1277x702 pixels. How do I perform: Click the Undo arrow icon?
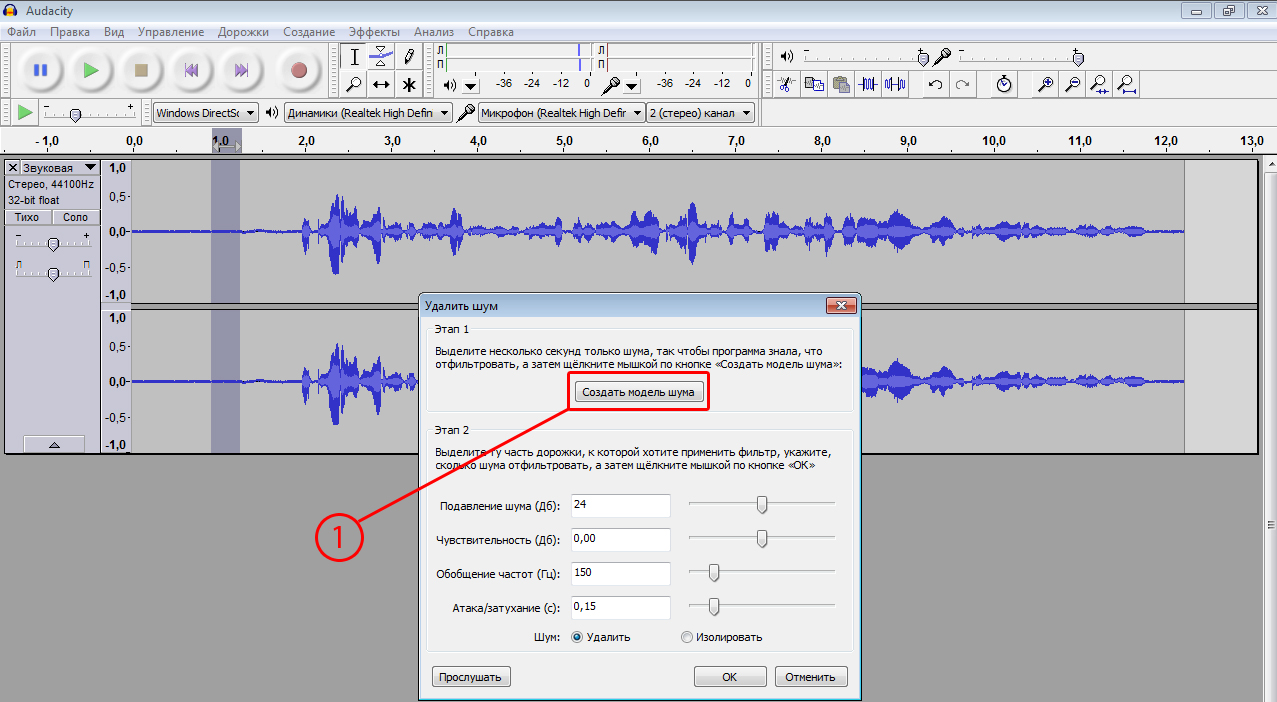click(x=935, y=84)
